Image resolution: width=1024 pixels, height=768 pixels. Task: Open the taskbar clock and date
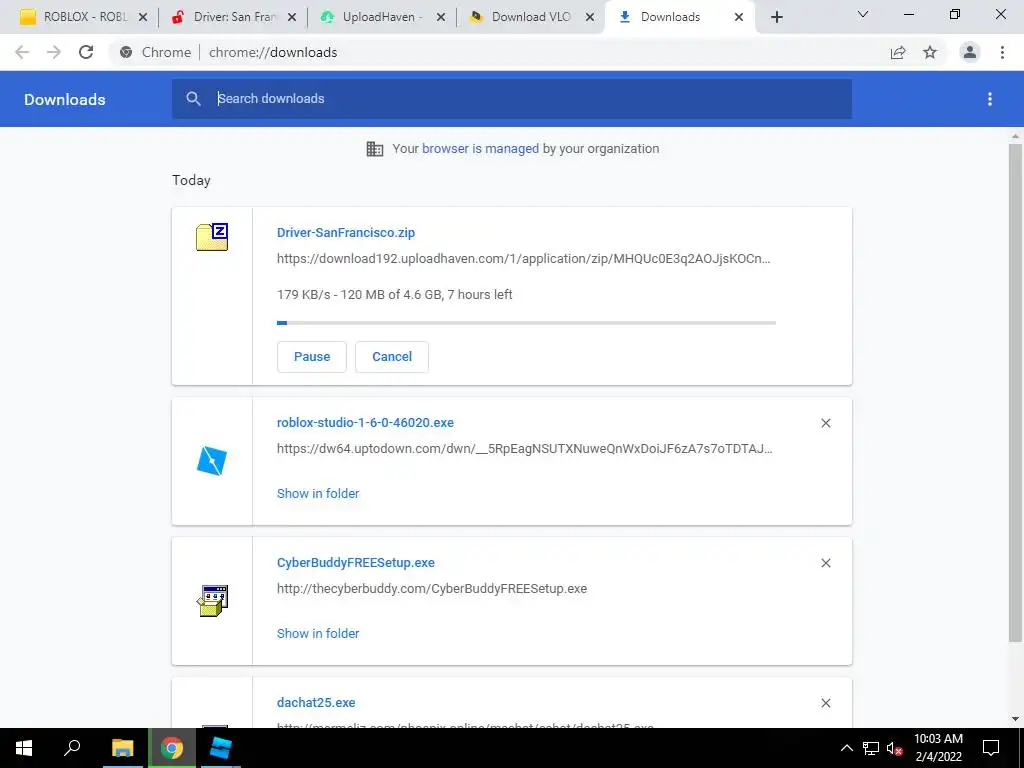coord(938,748)
